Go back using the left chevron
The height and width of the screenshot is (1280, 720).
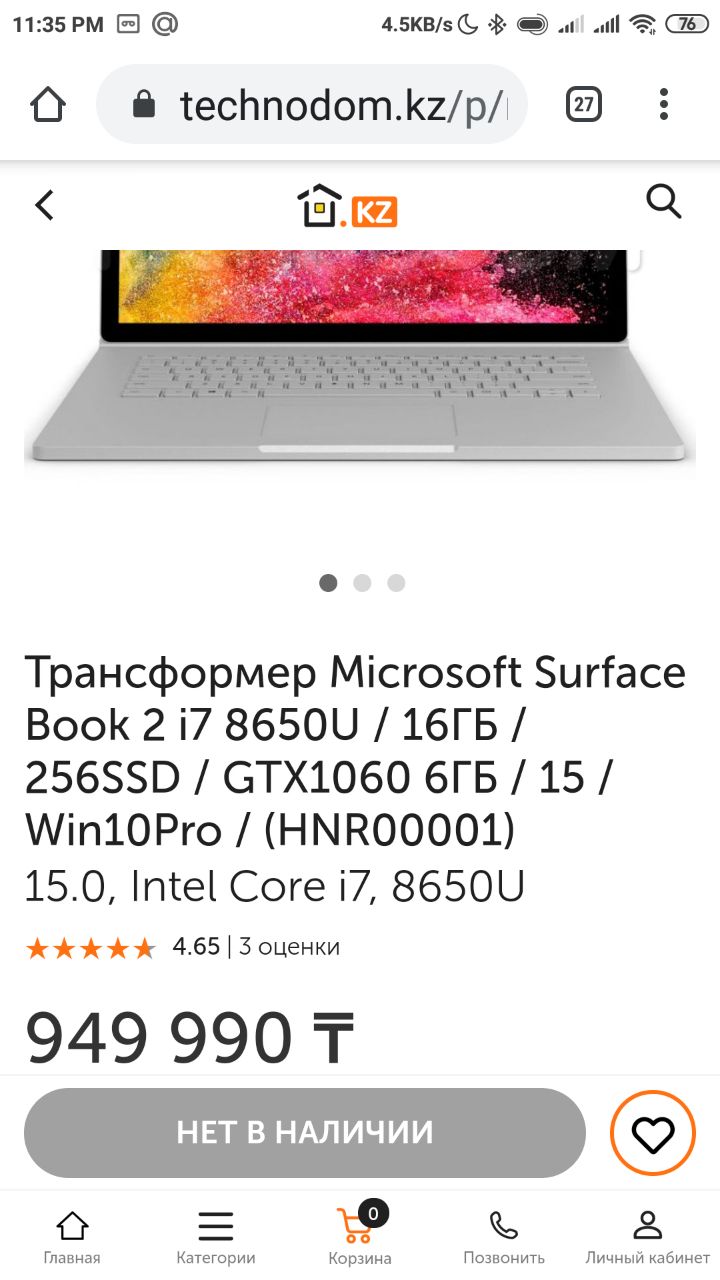[44, 205]
